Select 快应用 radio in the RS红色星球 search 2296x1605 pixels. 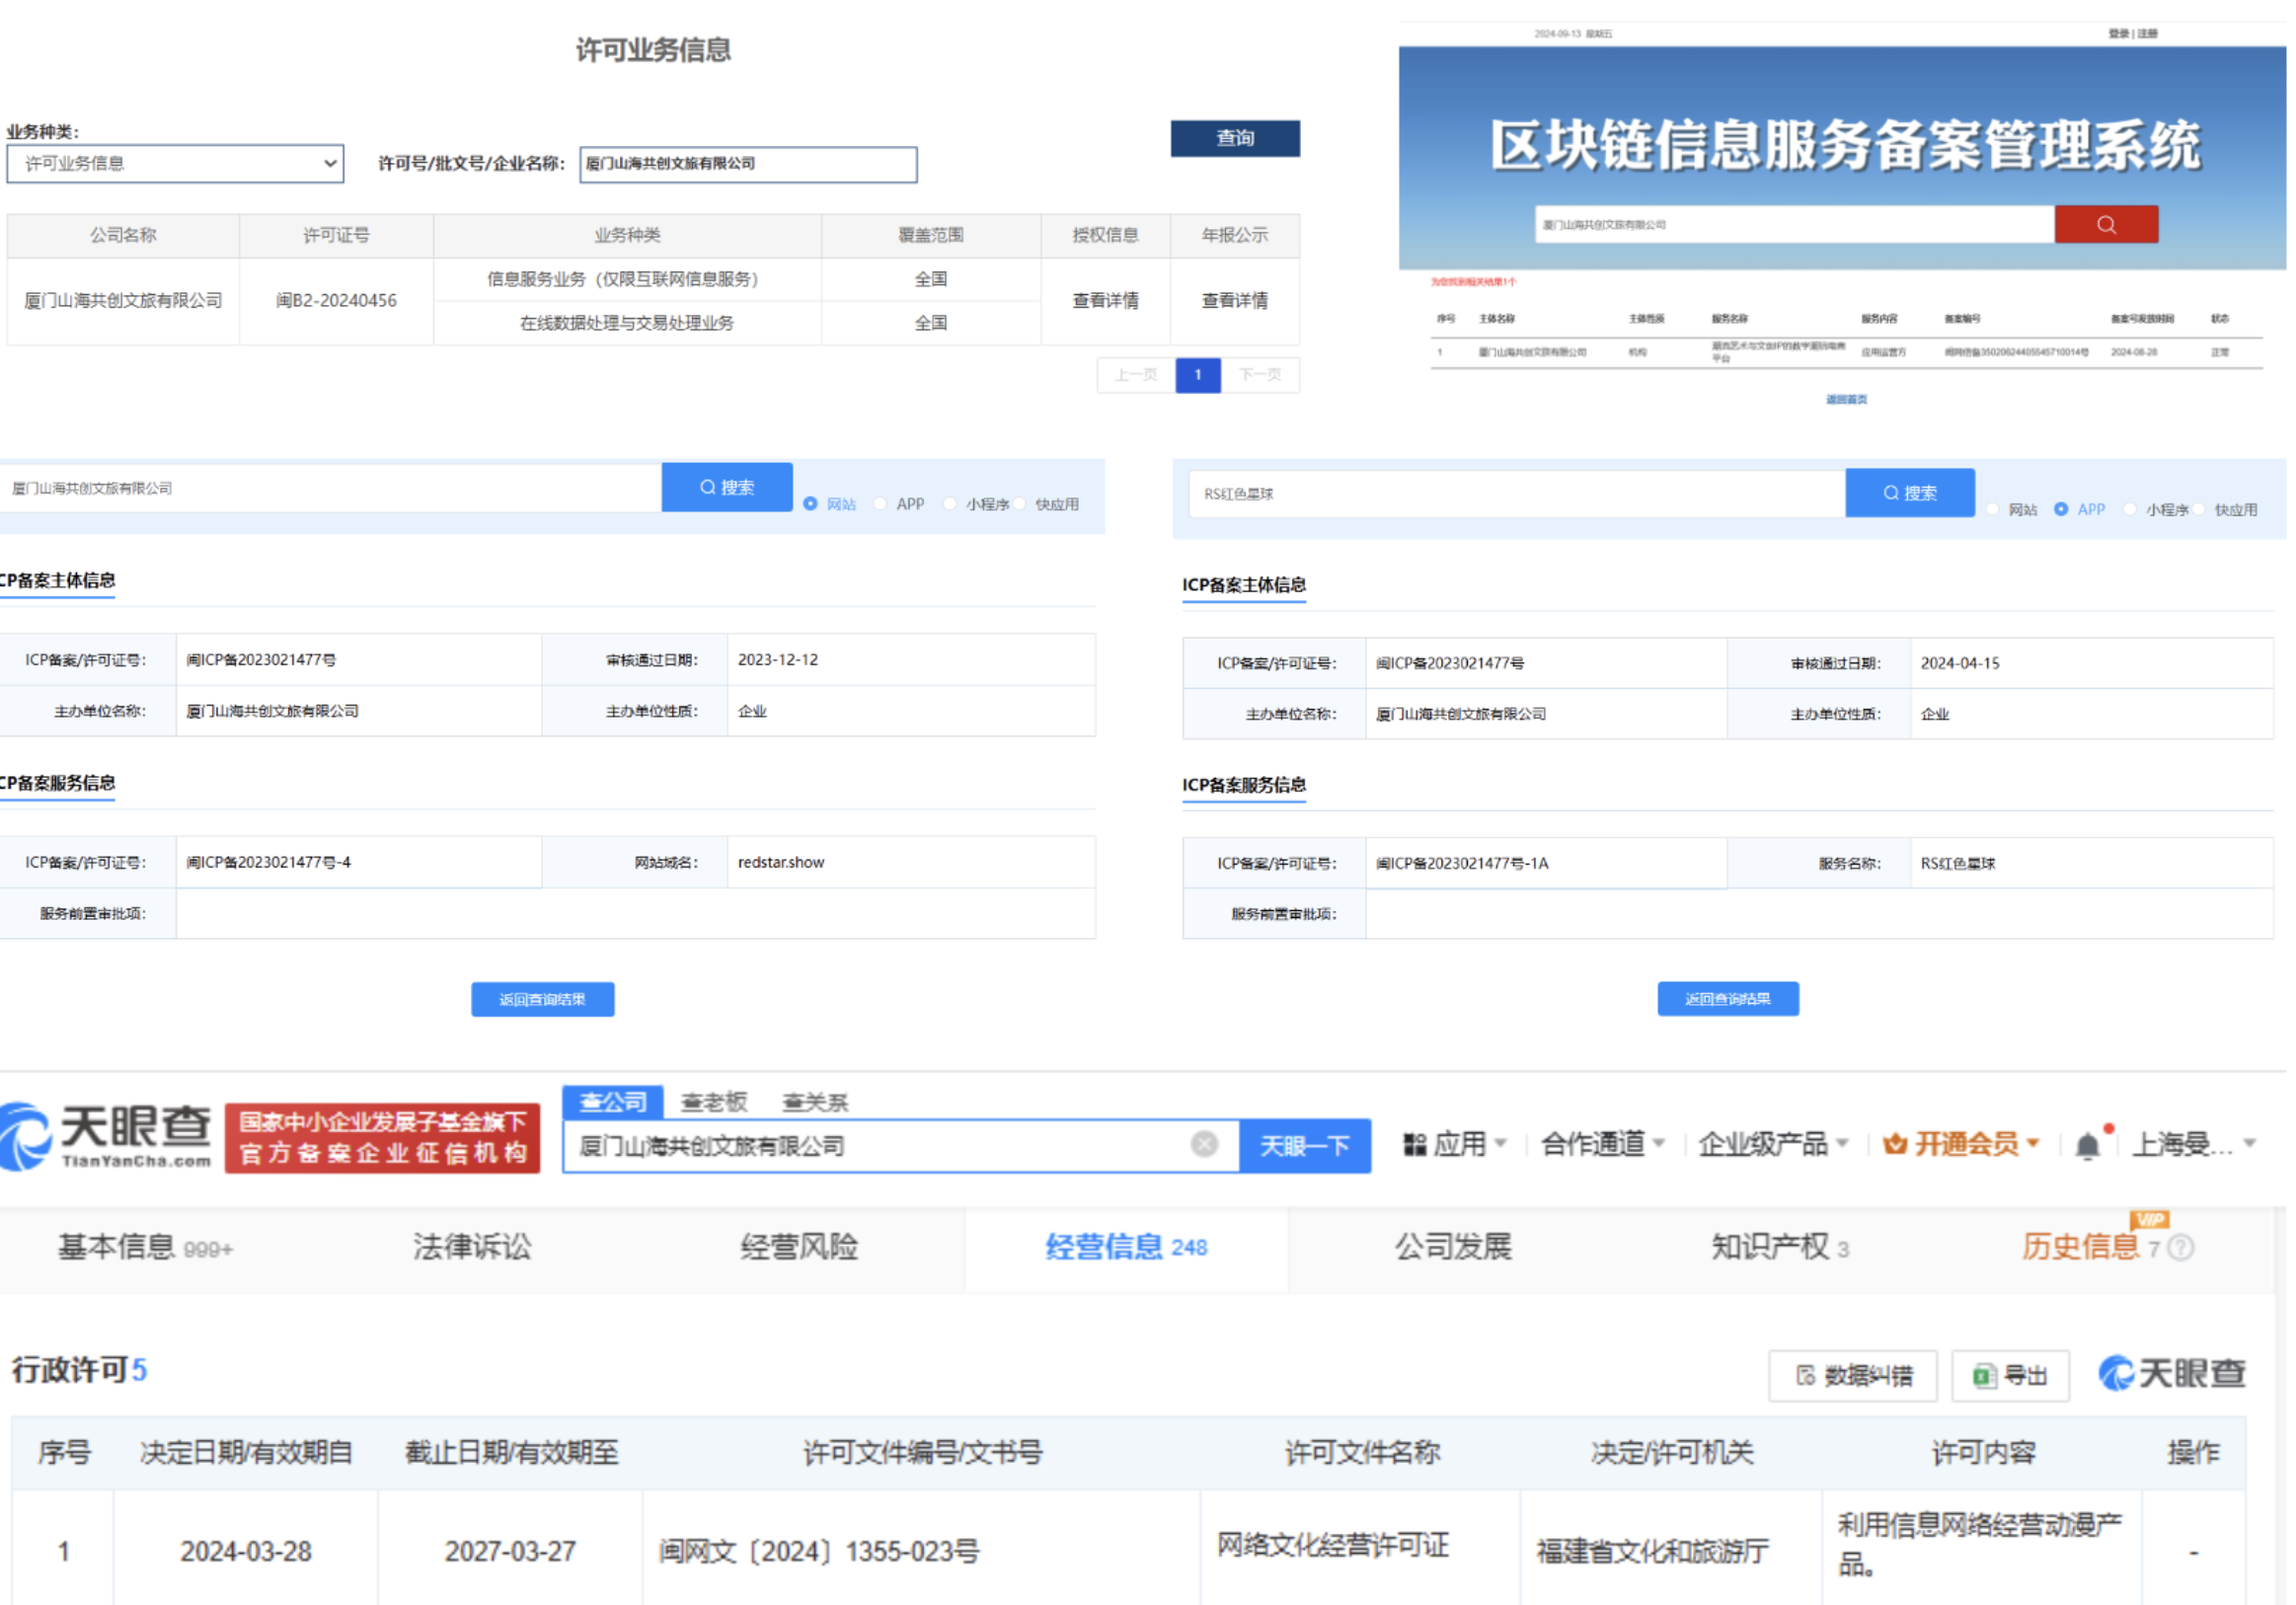(2199, 509)
